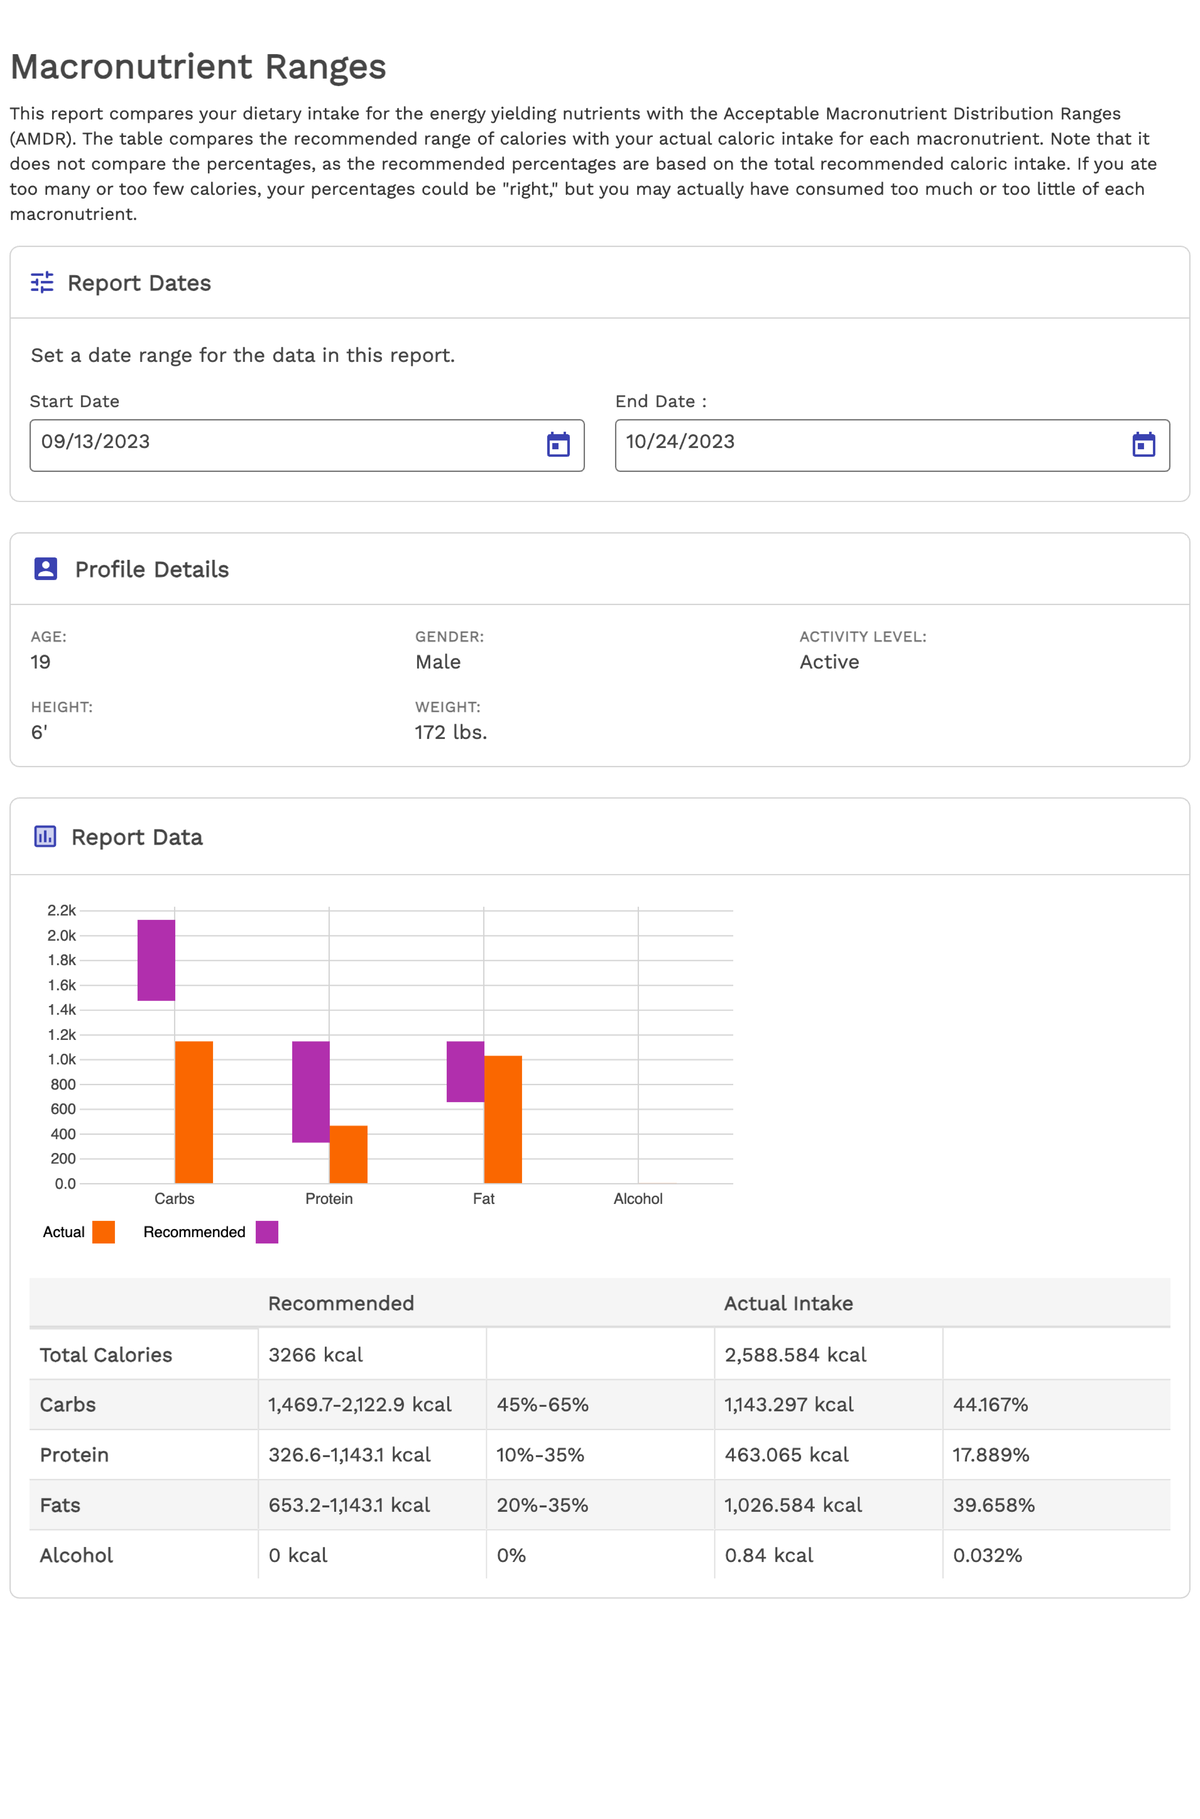Open the Start Date calendar picker icon
Viewport: 1200px width, 1819px height.
point(558,445)
